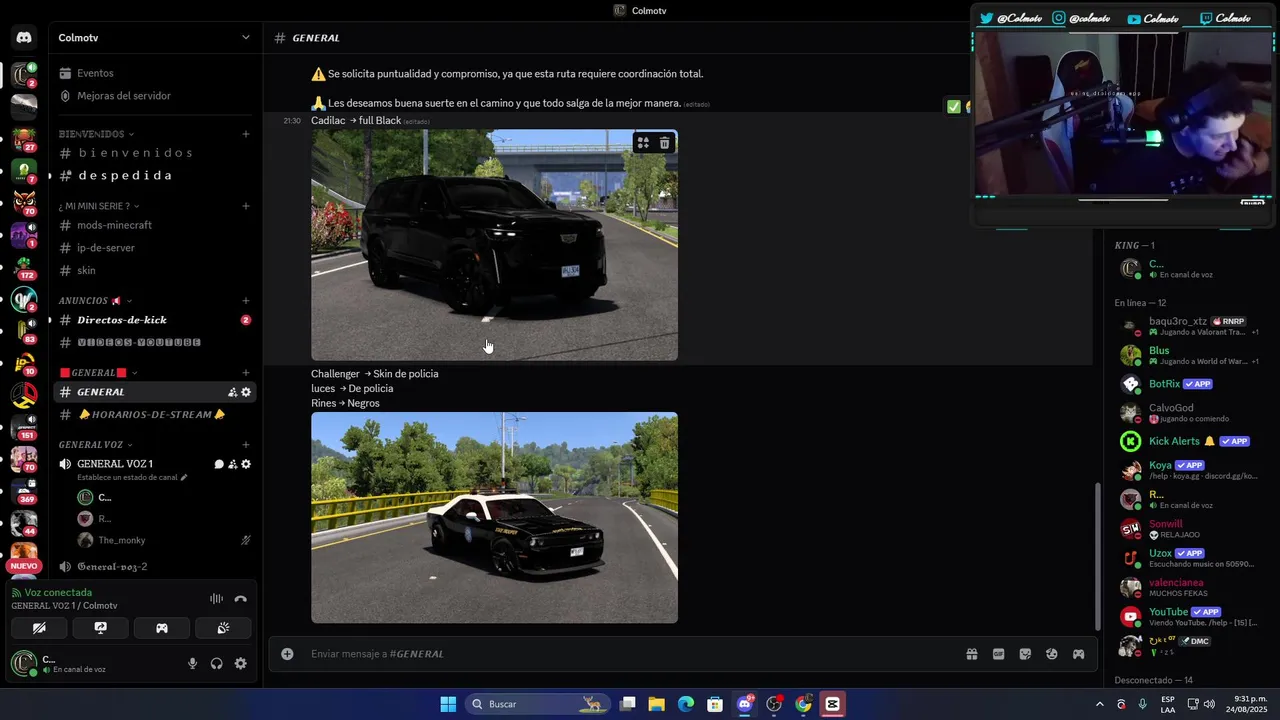This screenshot has width=1280, height=720.
Task: Add channel to ANUNCIOS category
Action: tap(246, 300)
